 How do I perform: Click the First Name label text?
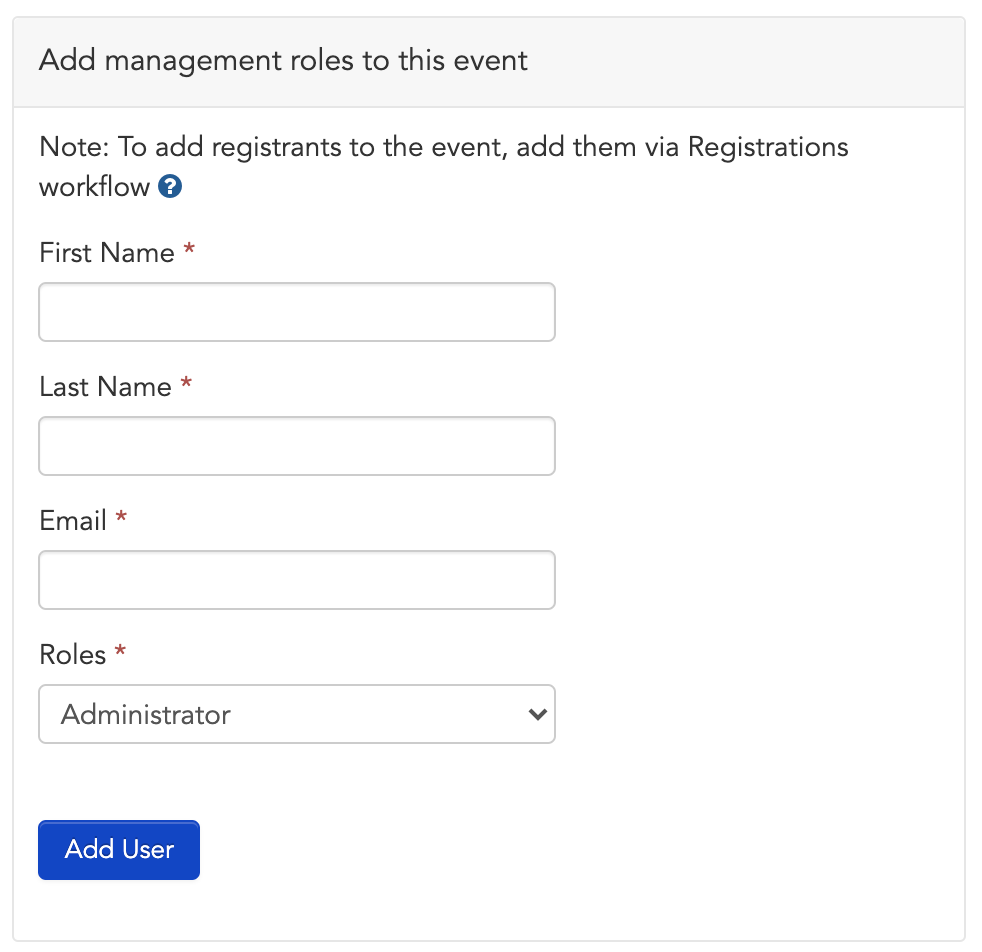pyautogui.click(x=106, y=253)
